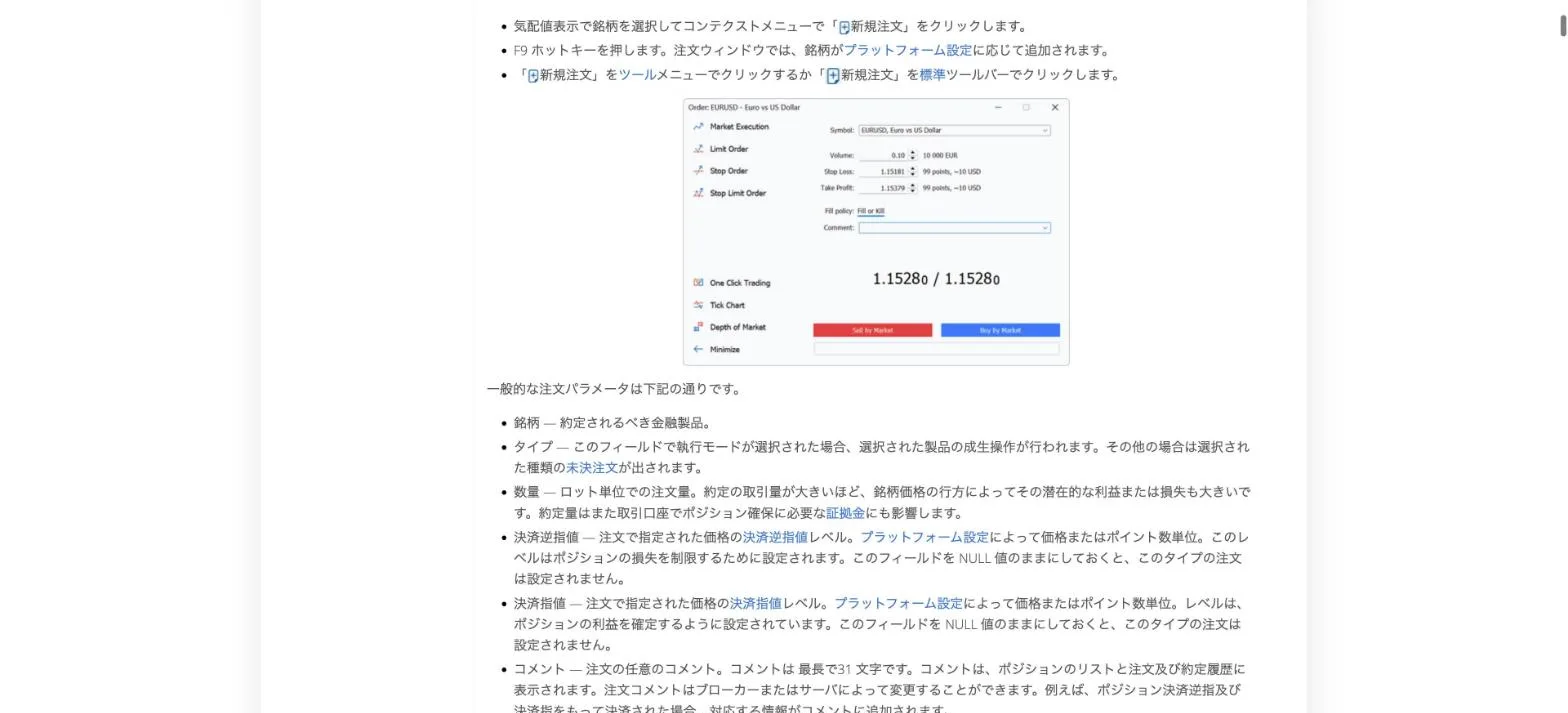
Task: Click the Order: EURUSD dialog title text
Action: (744, 107)
